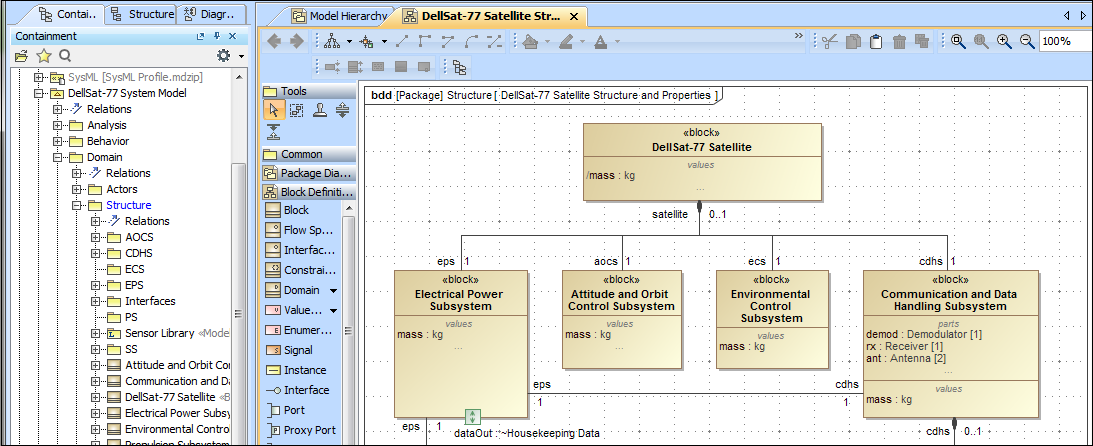Navigate forward with the right arrow icon
This screenshot has width=1093, height=446.
[x=297, y=42]
